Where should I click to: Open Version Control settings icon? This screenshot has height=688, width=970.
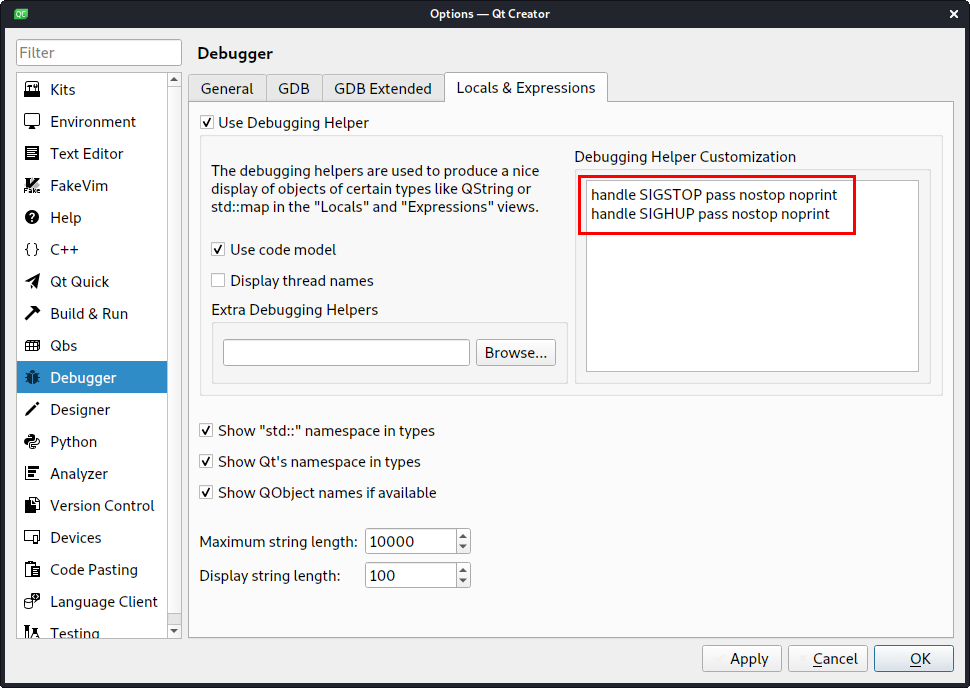point(32,506)
